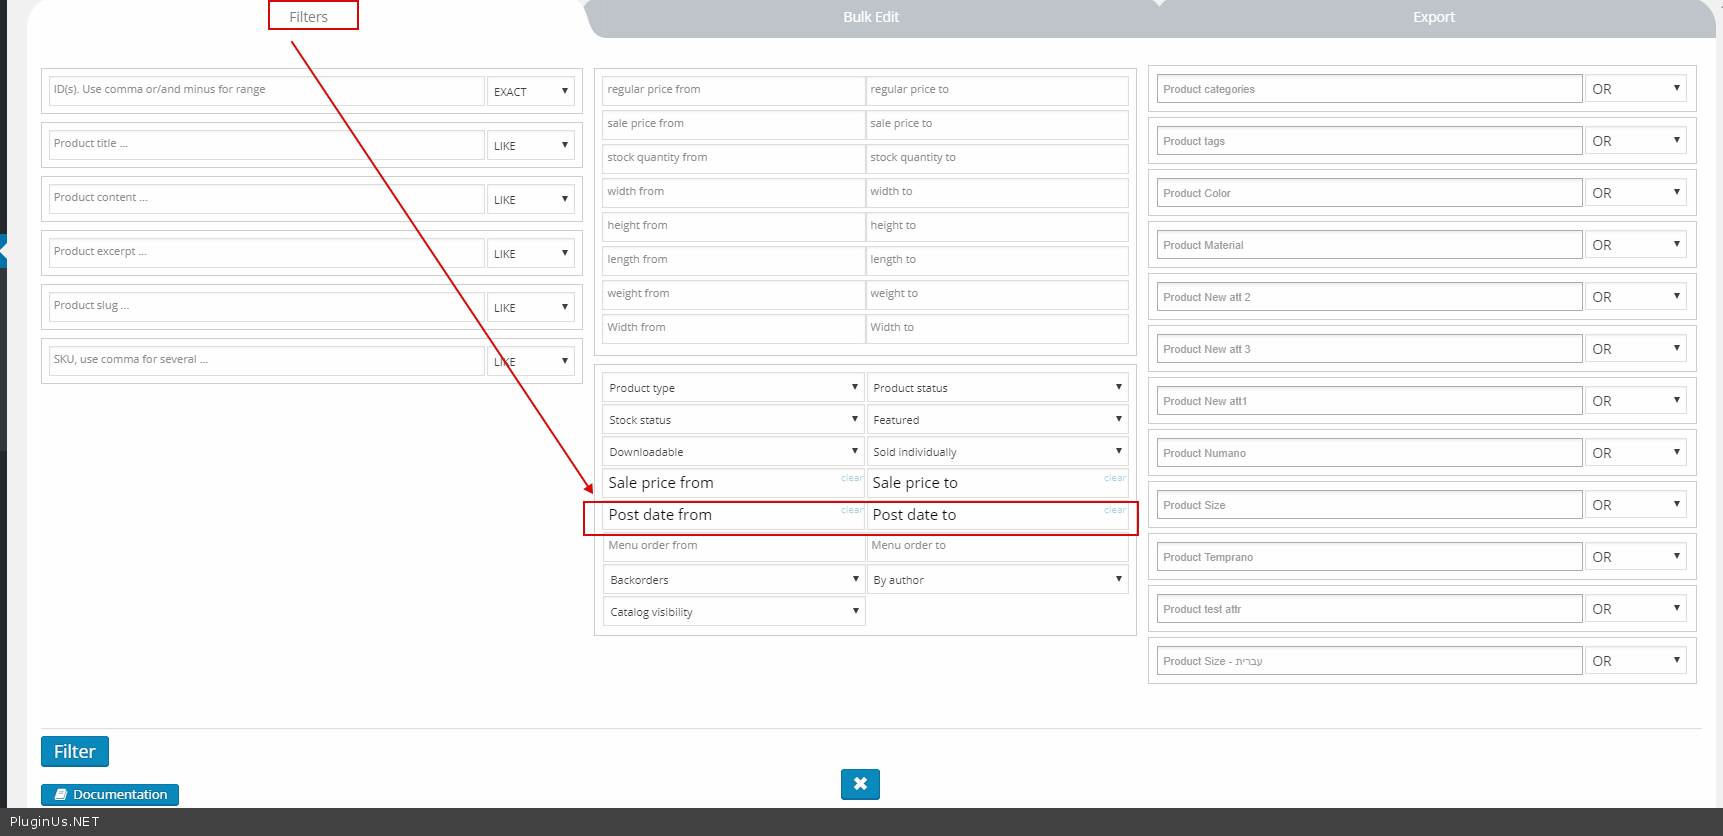
Task: Open the Export tab
Action: tap(1433, 17)
